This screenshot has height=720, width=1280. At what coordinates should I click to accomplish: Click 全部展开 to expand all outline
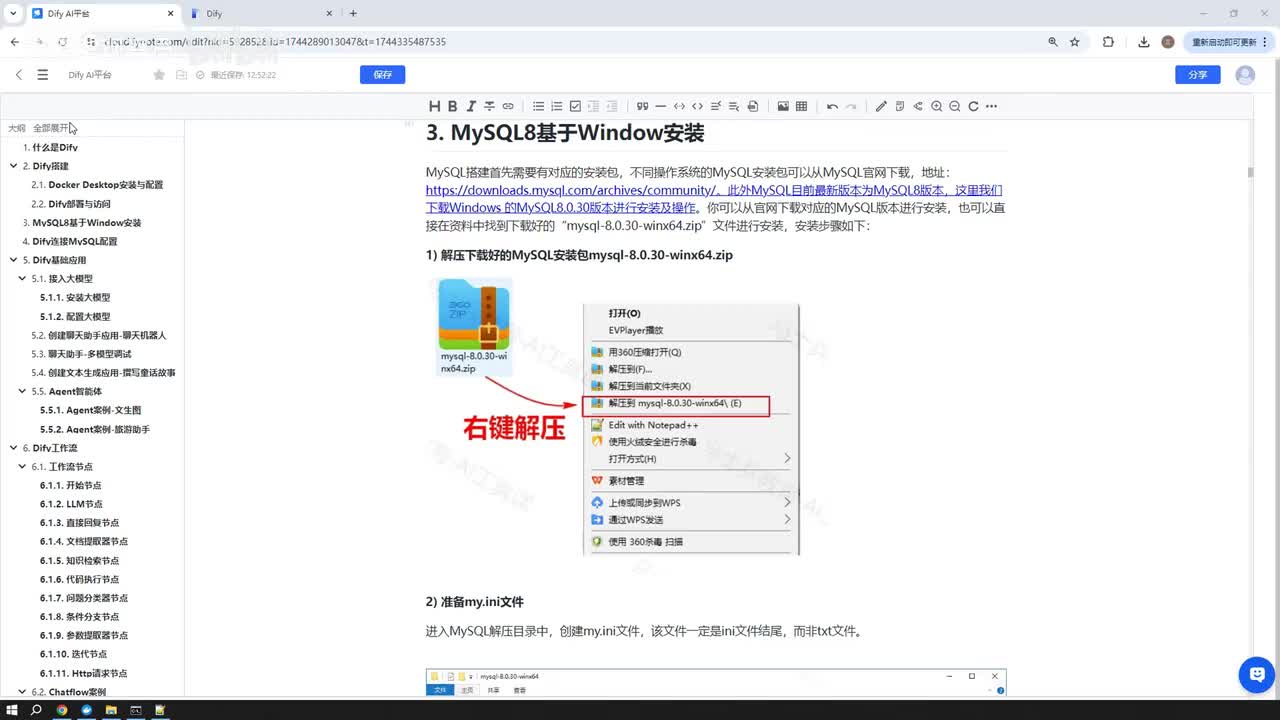(50, 128)
